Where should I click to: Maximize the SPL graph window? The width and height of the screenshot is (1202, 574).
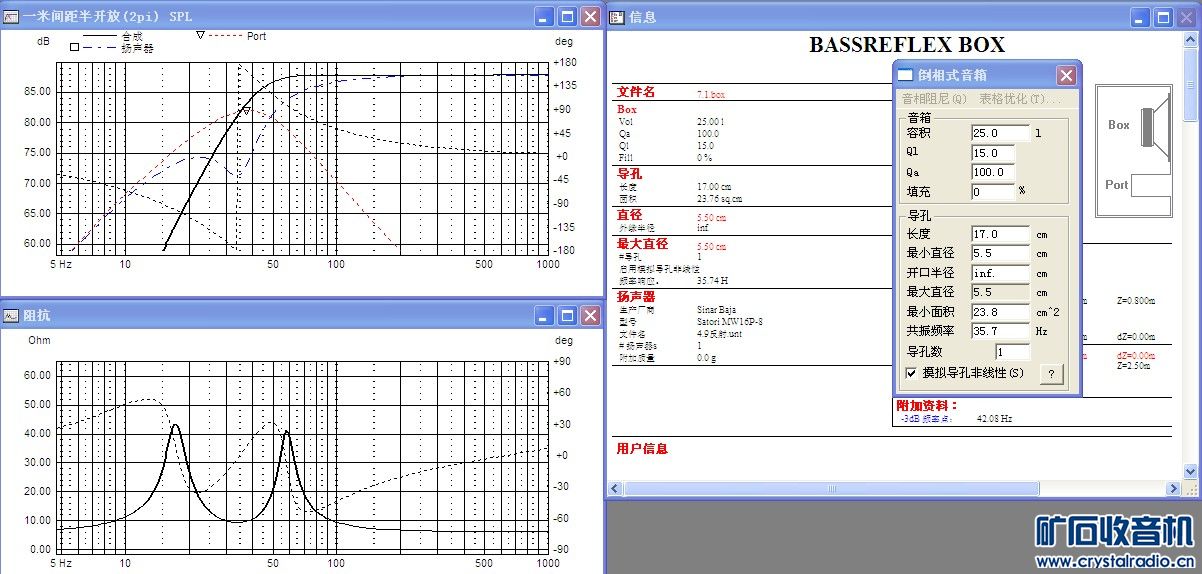[567, 17]
